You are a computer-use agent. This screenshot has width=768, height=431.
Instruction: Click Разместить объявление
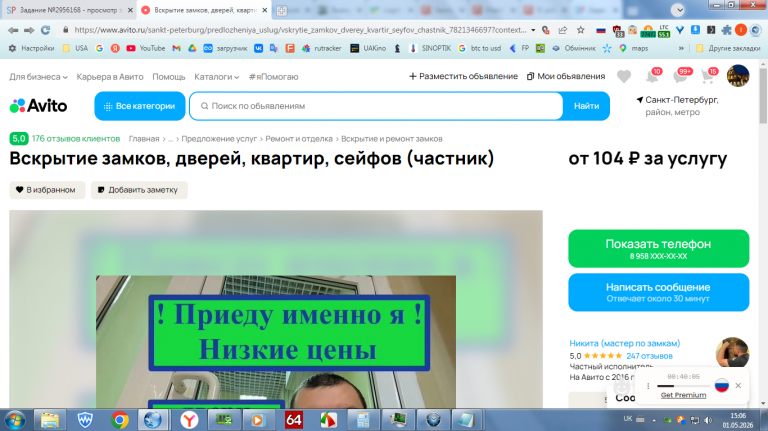click(463, 76)
